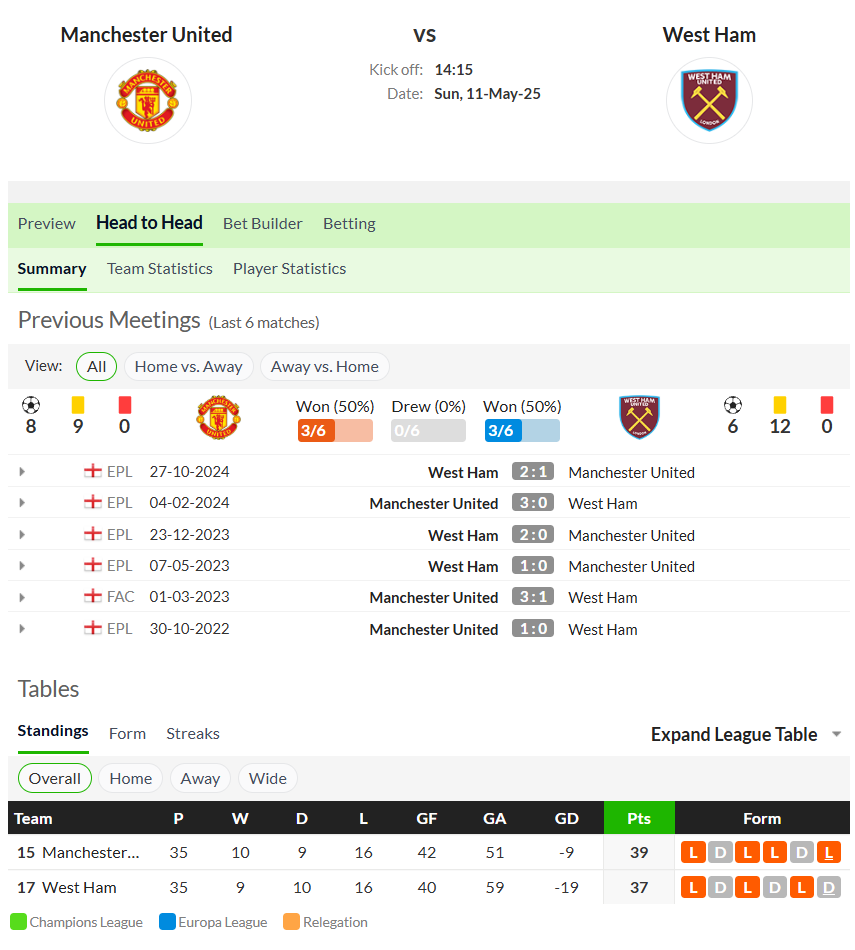This screenshot has height=950, width=855.
Task: Click the 3:0 score badge for 04-02-2024
Action: (533, 503)
